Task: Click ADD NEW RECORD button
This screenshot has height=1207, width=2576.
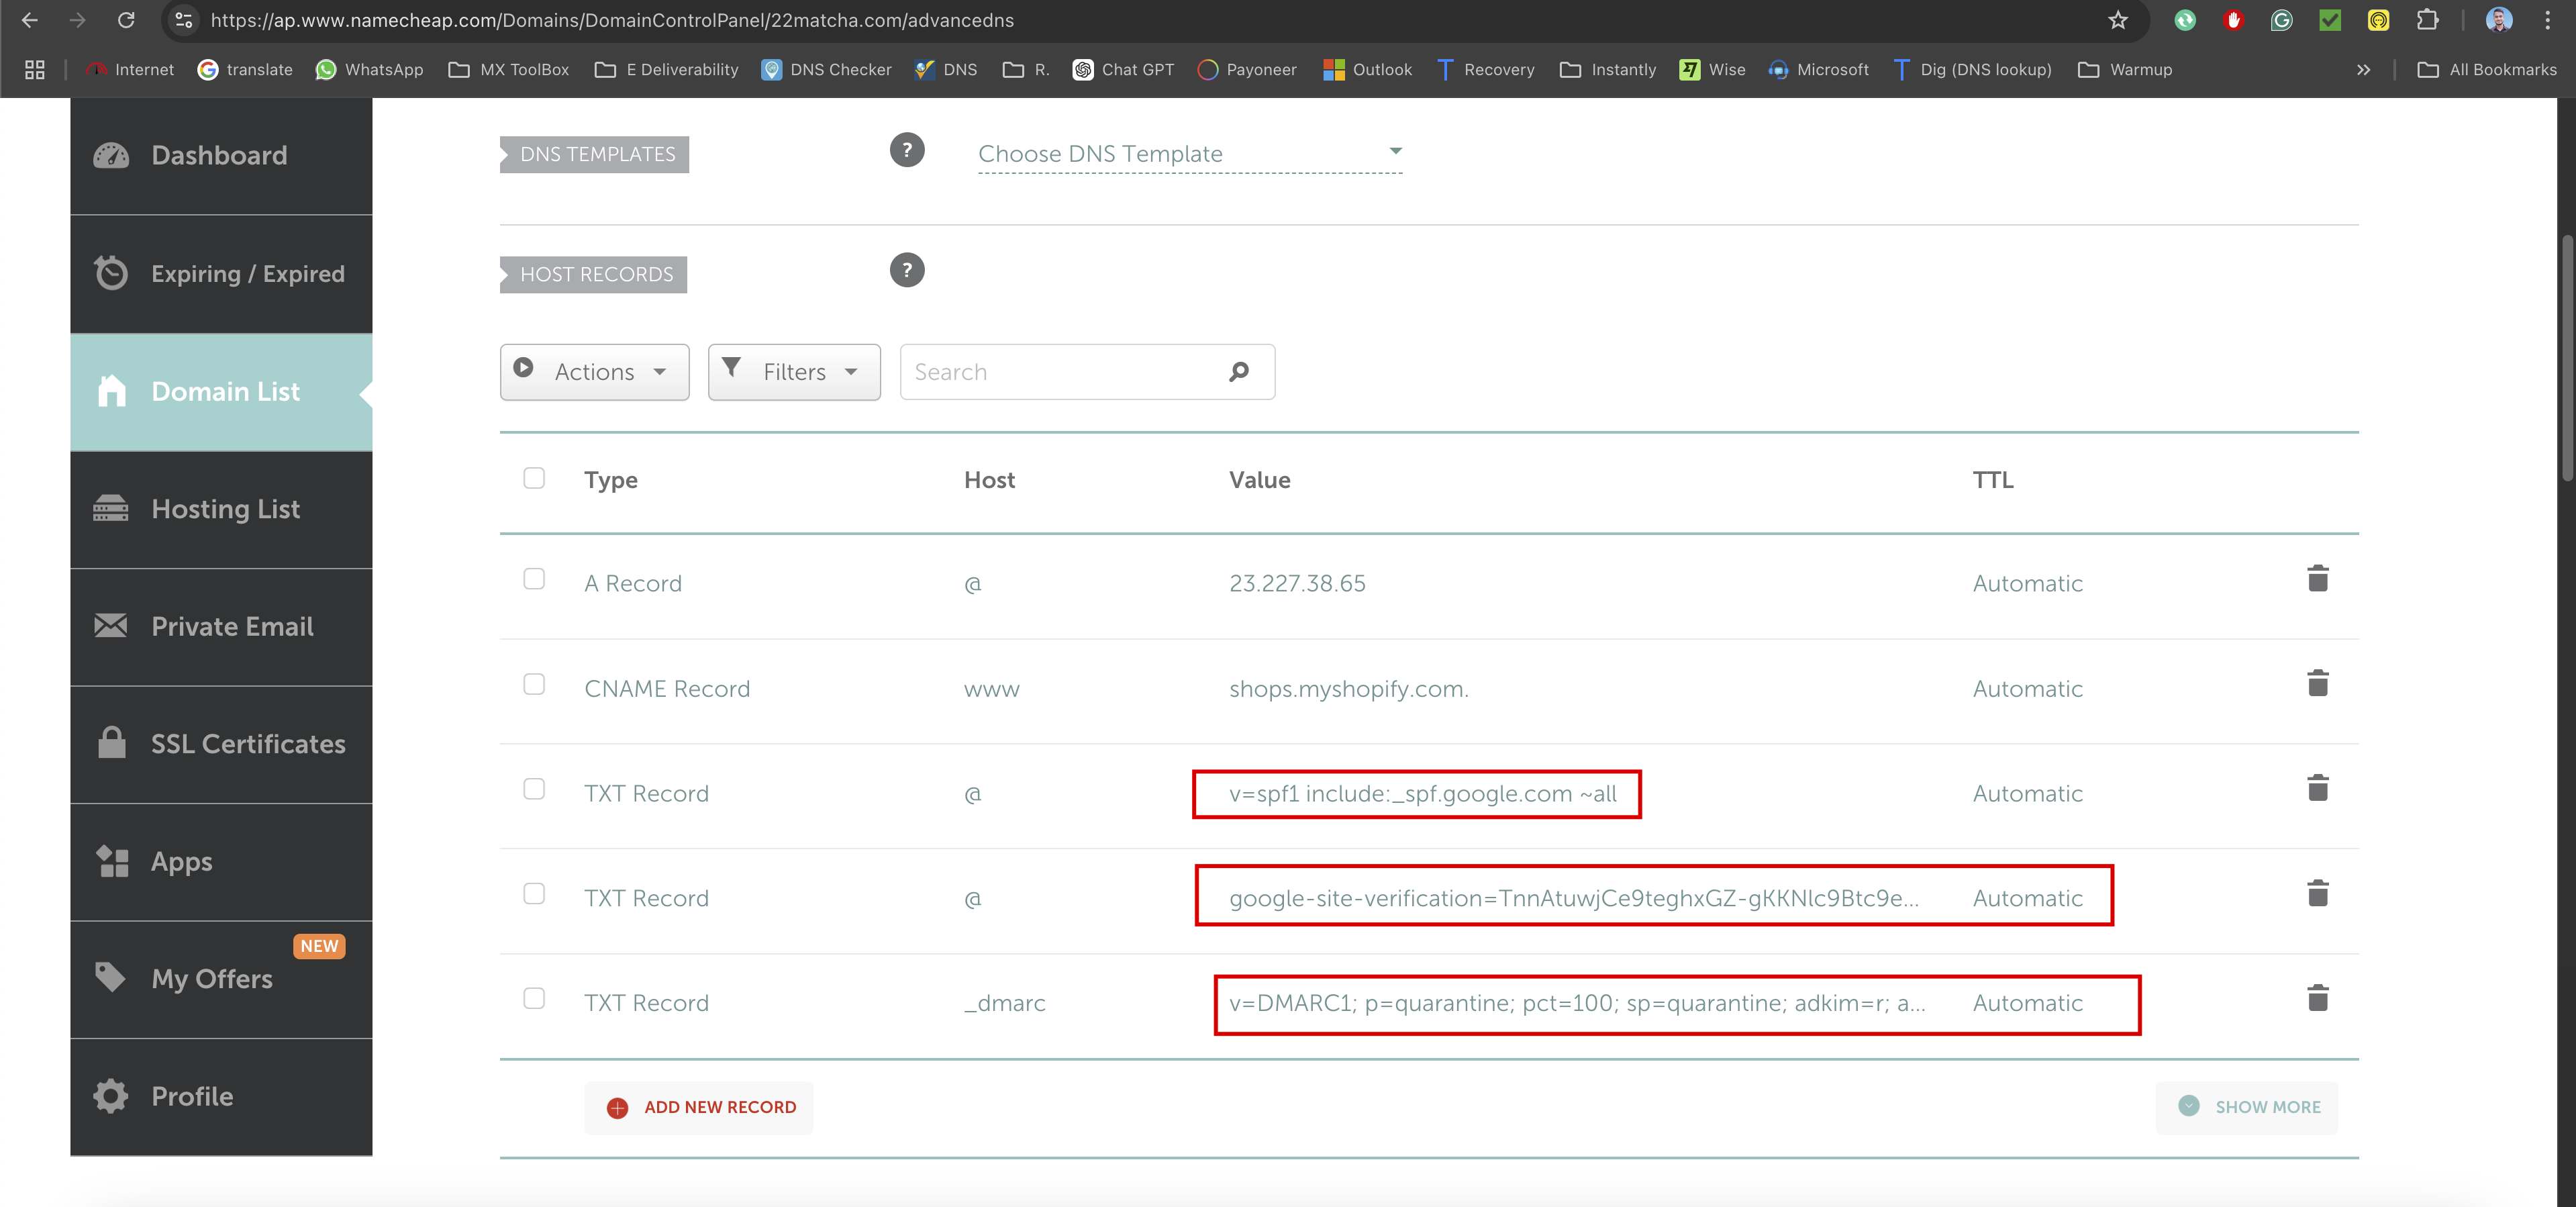Action: [699, 1107]
